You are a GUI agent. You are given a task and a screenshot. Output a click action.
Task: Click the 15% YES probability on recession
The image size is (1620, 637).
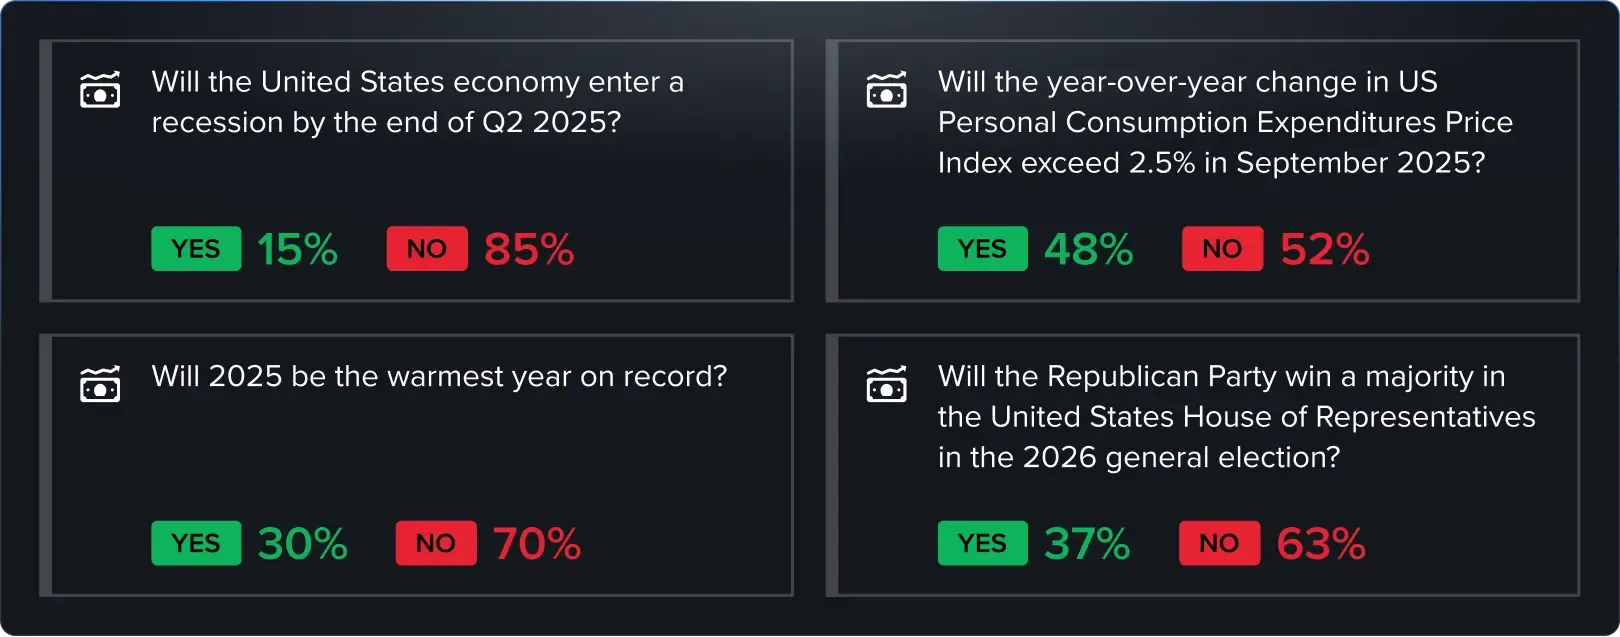pos(297,249)
